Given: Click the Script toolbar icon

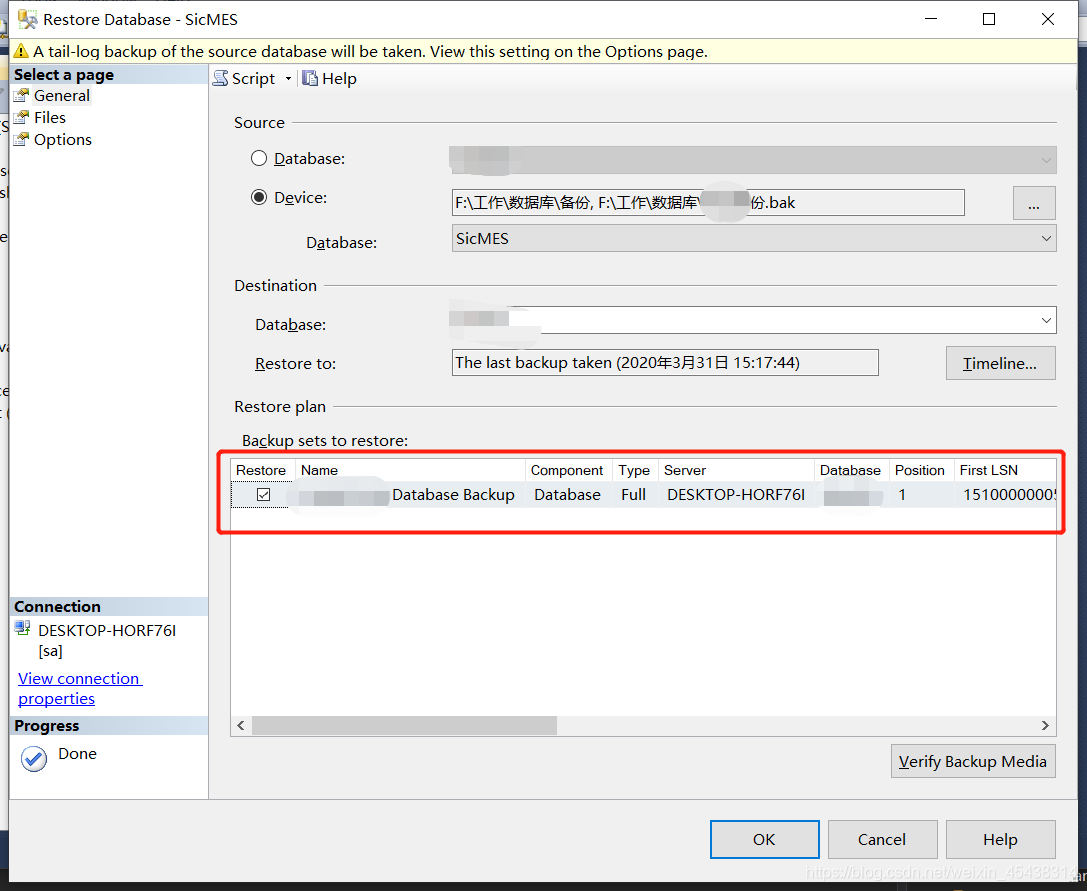Looking at the screenshot, I should 220,78.
